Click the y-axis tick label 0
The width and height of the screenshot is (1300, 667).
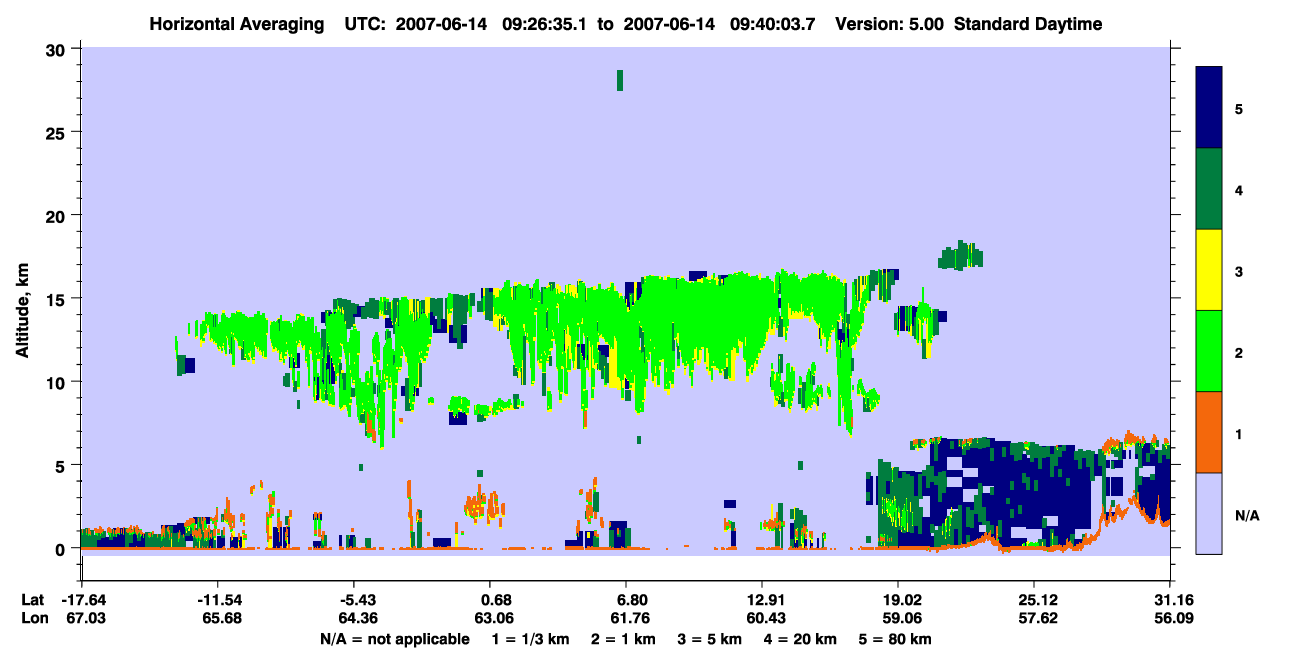(x=62, y=548)
